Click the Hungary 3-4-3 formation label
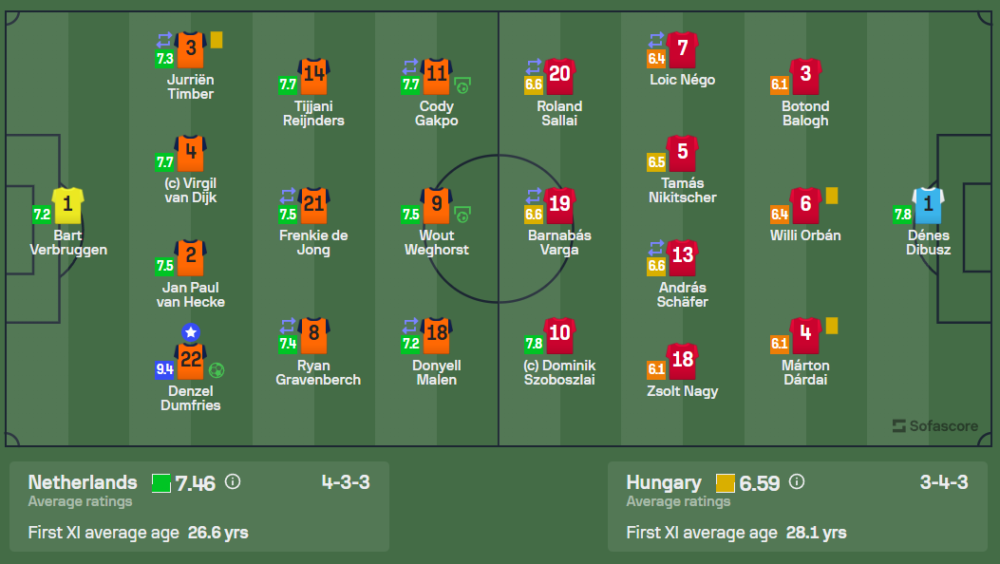 coord(944,483)
